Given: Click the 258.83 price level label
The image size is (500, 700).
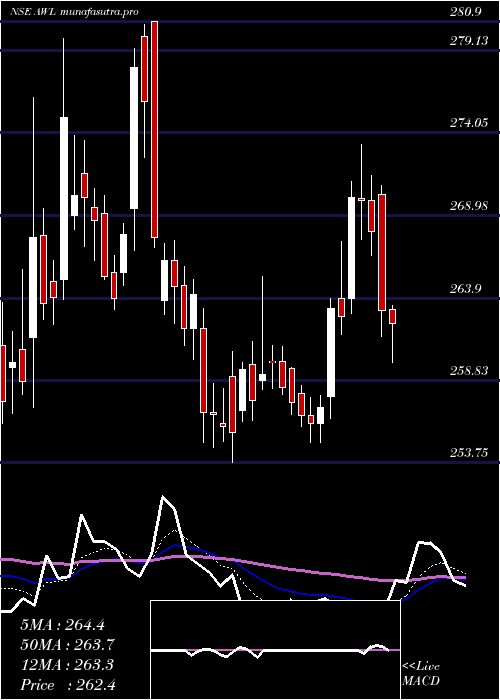Looking at the screenshot, I should tap(469, 371).
